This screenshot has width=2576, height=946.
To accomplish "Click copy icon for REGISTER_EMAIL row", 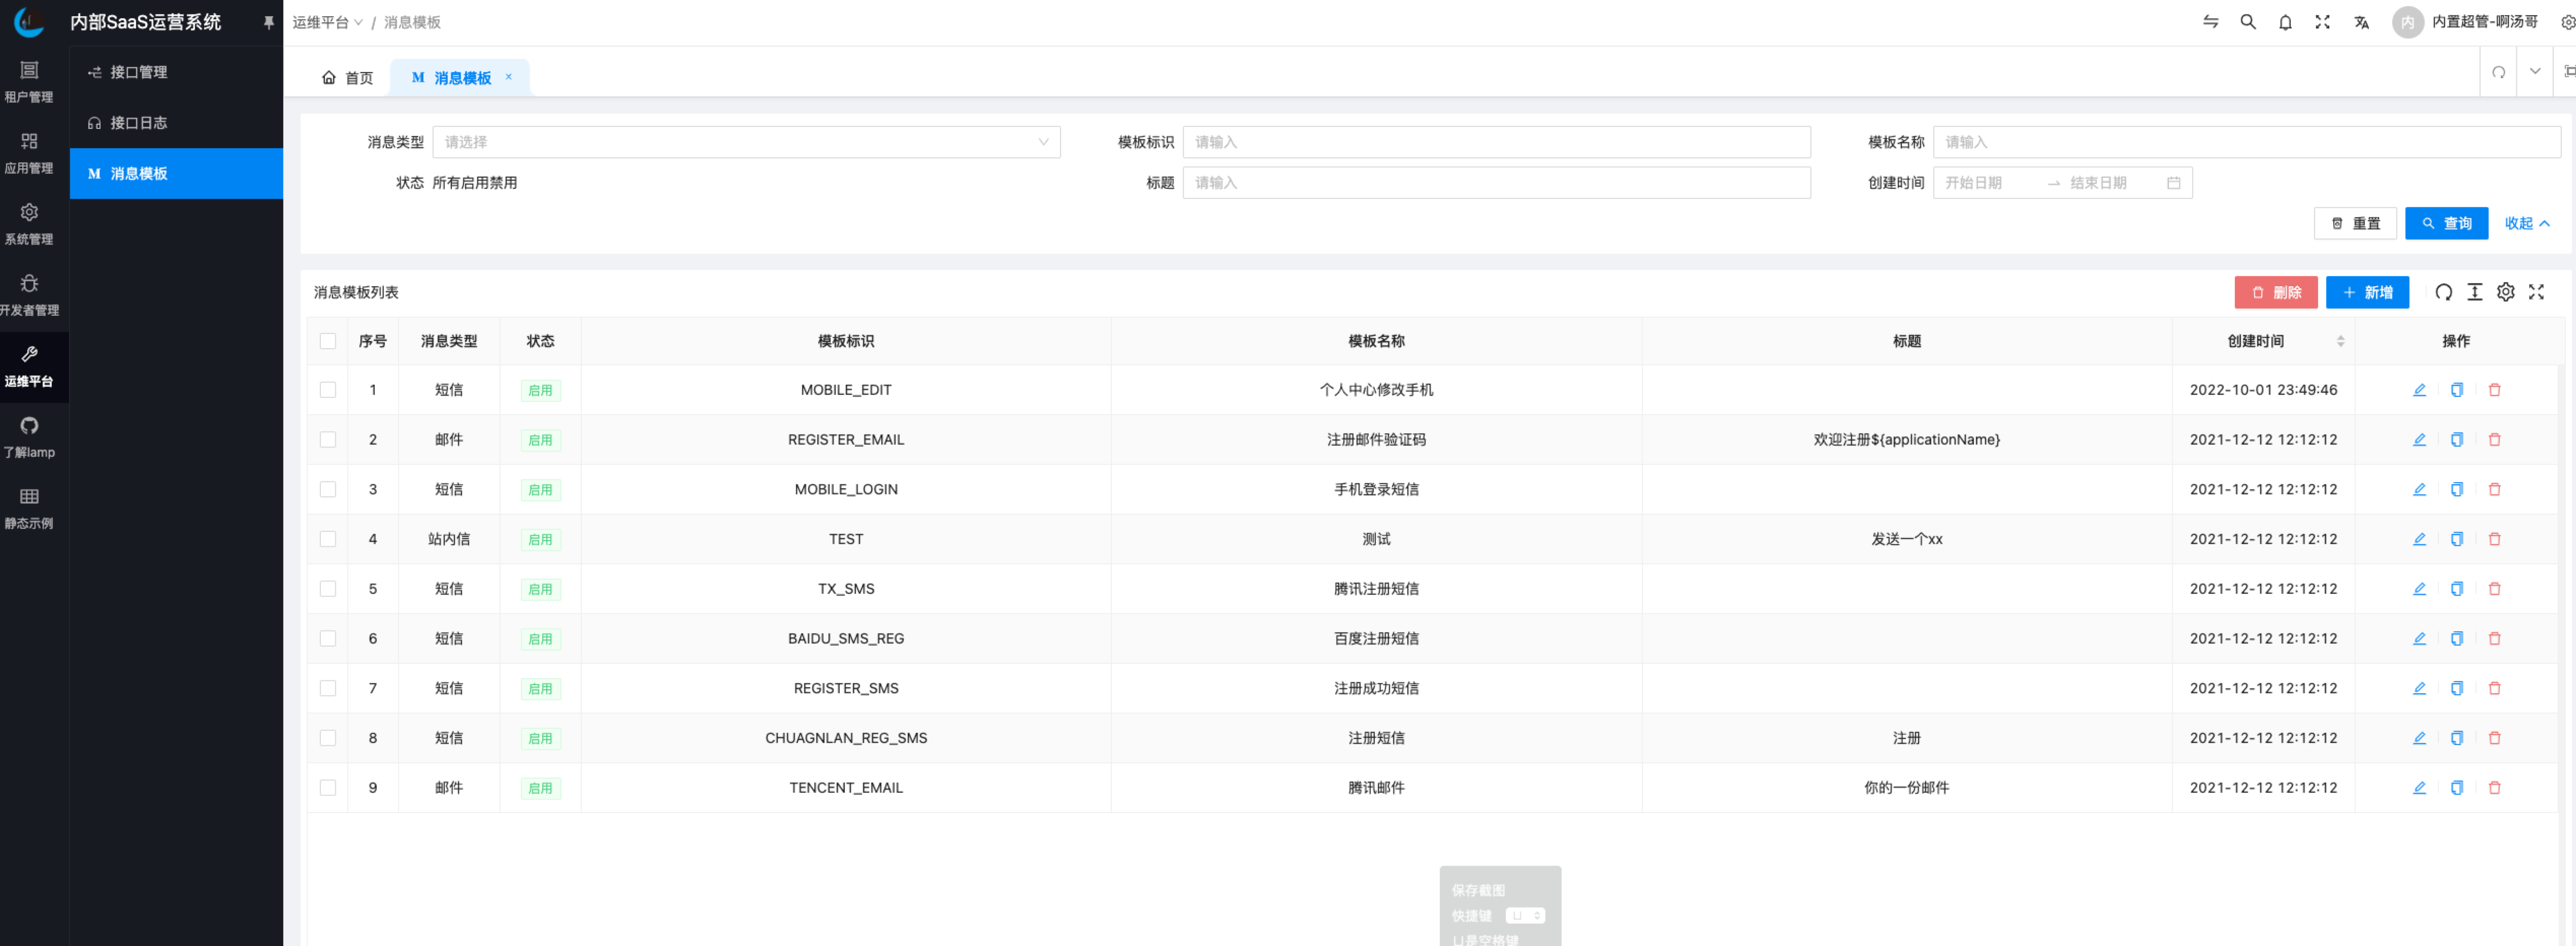I will click(x=2456, y=440).
